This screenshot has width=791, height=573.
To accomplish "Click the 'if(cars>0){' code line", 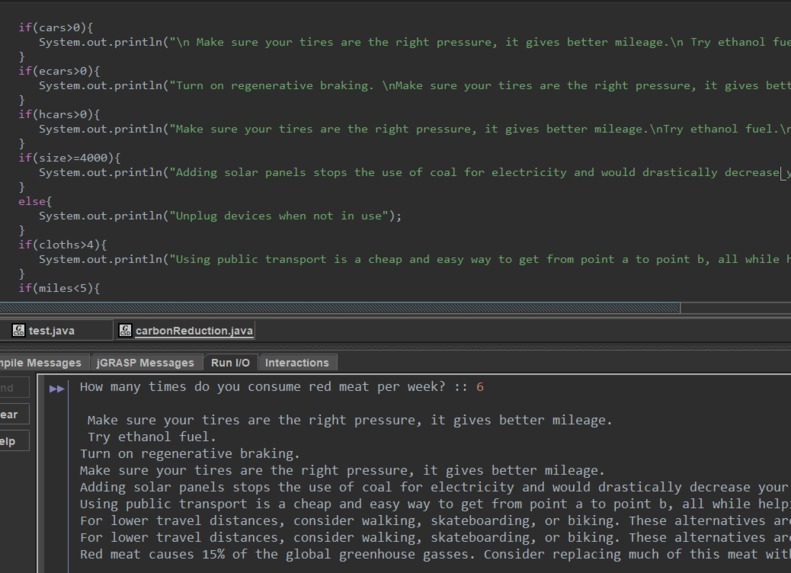I will pos(55,28).
